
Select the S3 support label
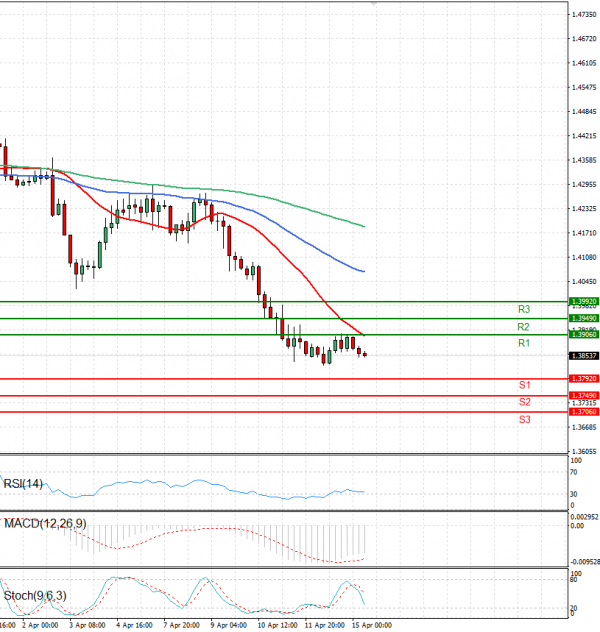pyautogui.click(x=524, y=419)
